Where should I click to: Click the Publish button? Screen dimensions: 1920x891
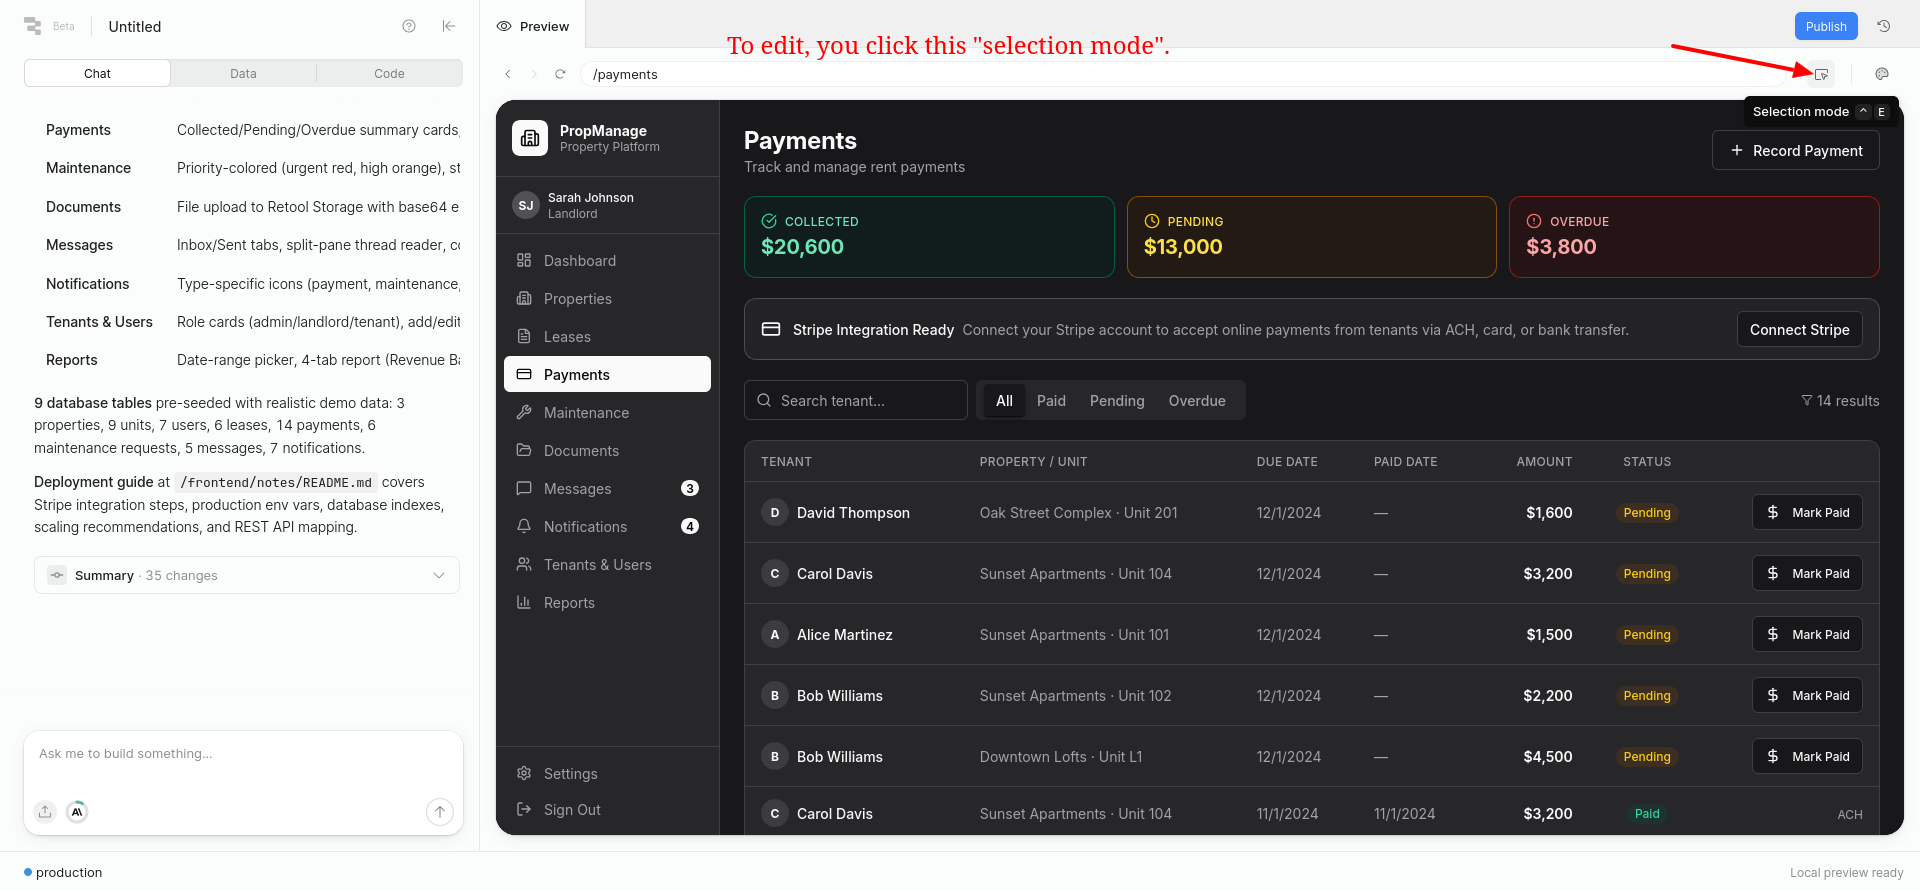(1826, 26)
